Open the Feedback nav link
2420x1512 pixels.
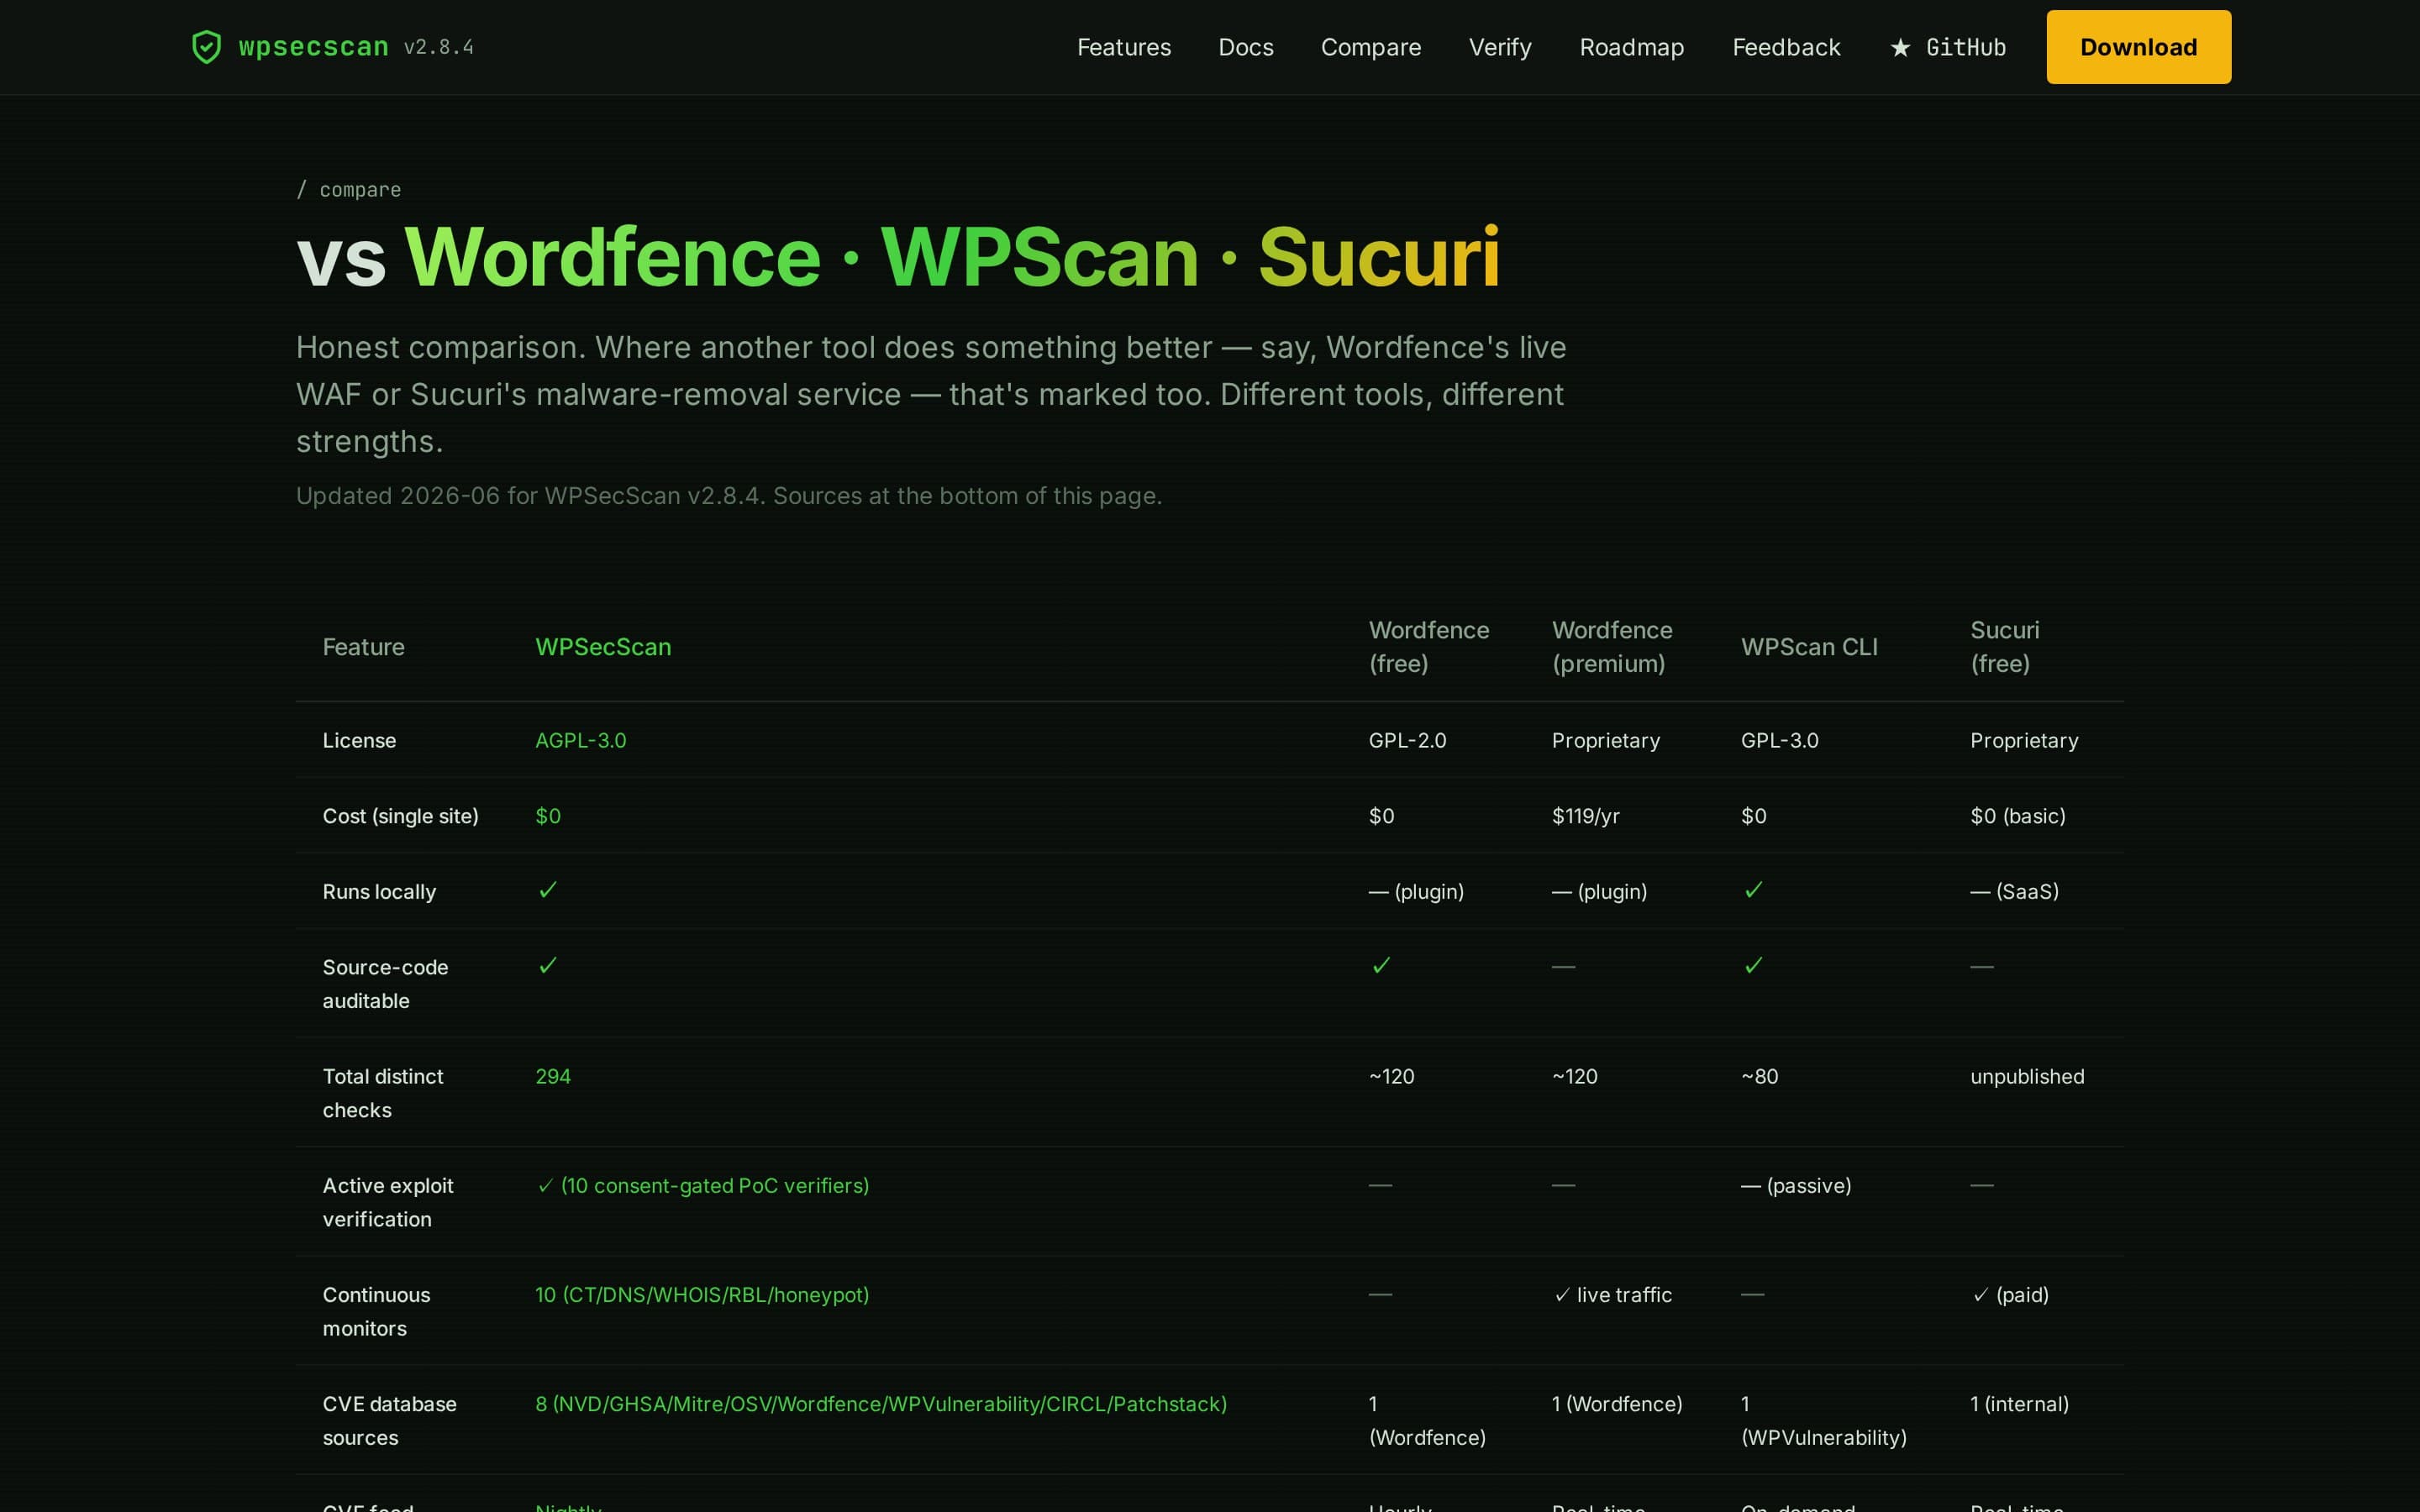(x=1786, y=47)
